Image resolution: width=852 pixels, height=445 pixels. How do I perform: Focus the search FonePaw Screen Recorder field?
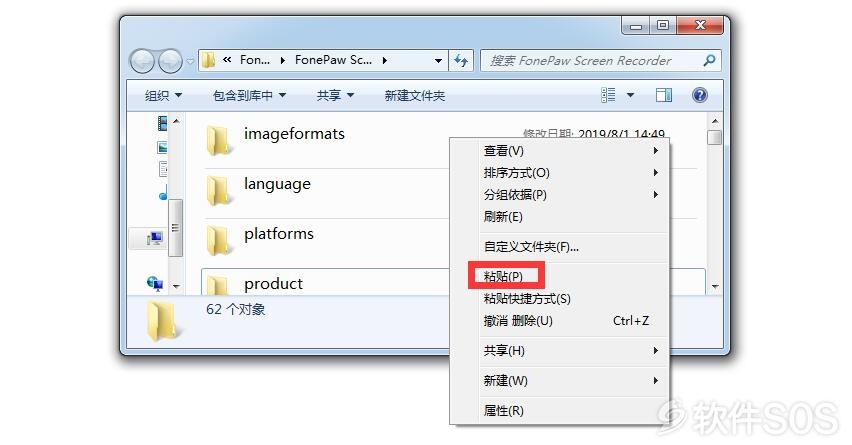coord(600,61)
